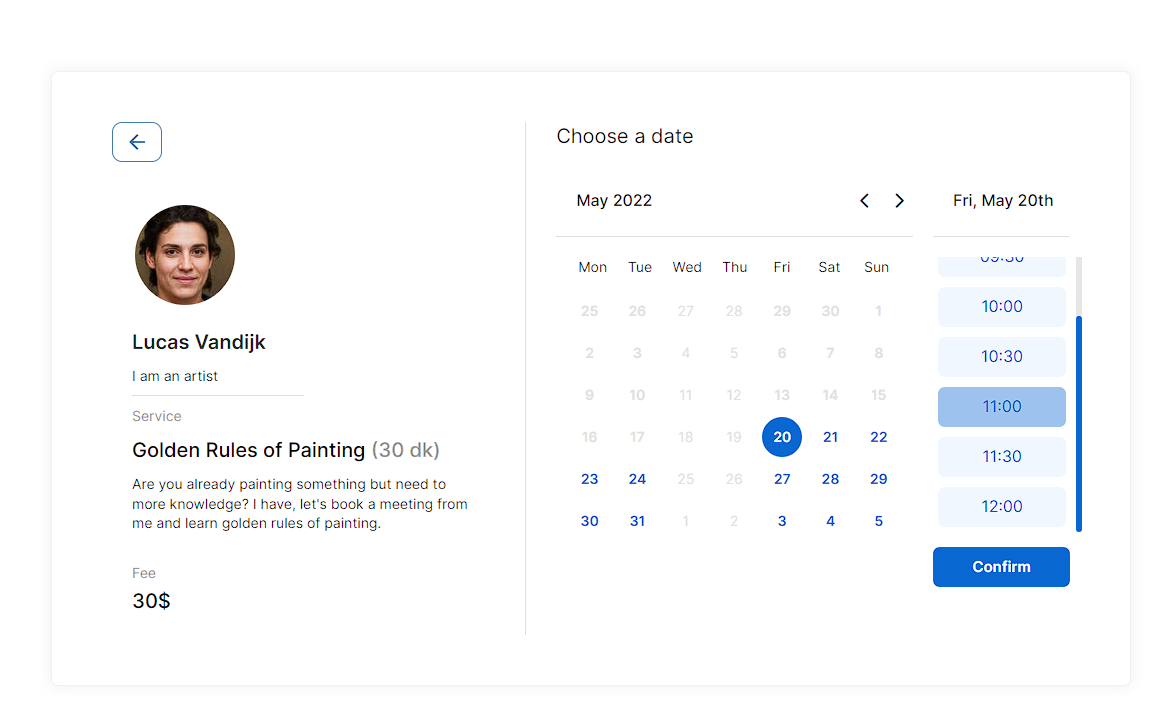Screen dimensions: 1173x727
Task: Choose Tuesday May 24 date
Action: click(x=637, y=479)
